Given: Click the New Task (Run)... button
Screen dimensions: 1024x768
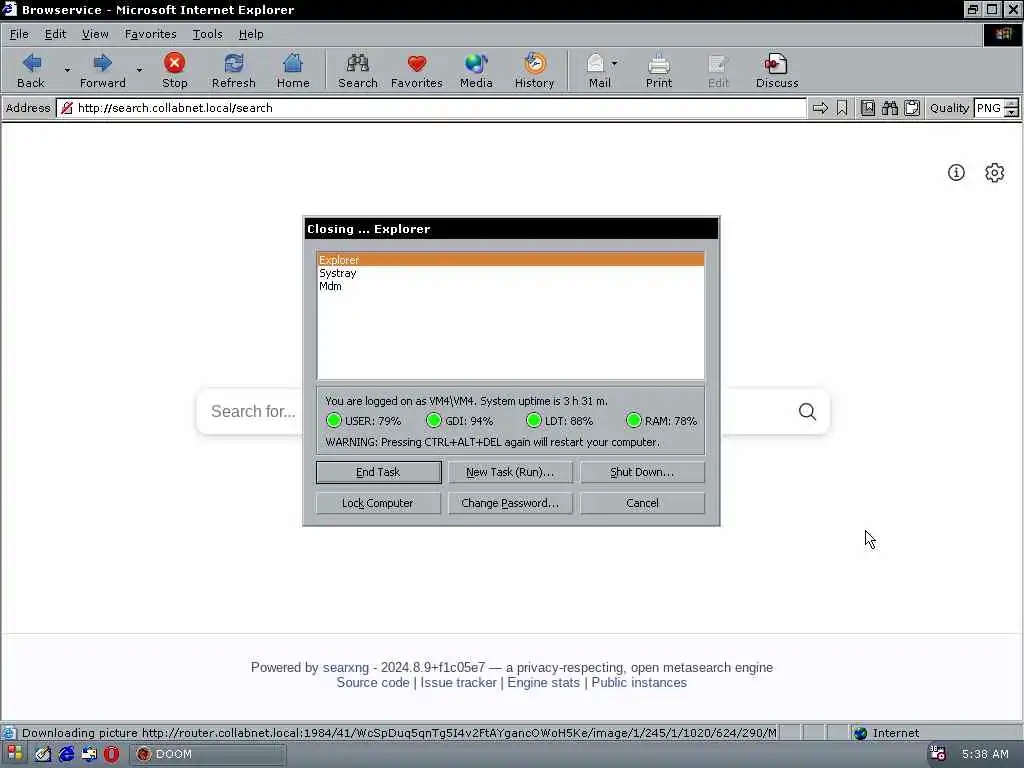Looking at the screenshot, I should coord(509,472).
